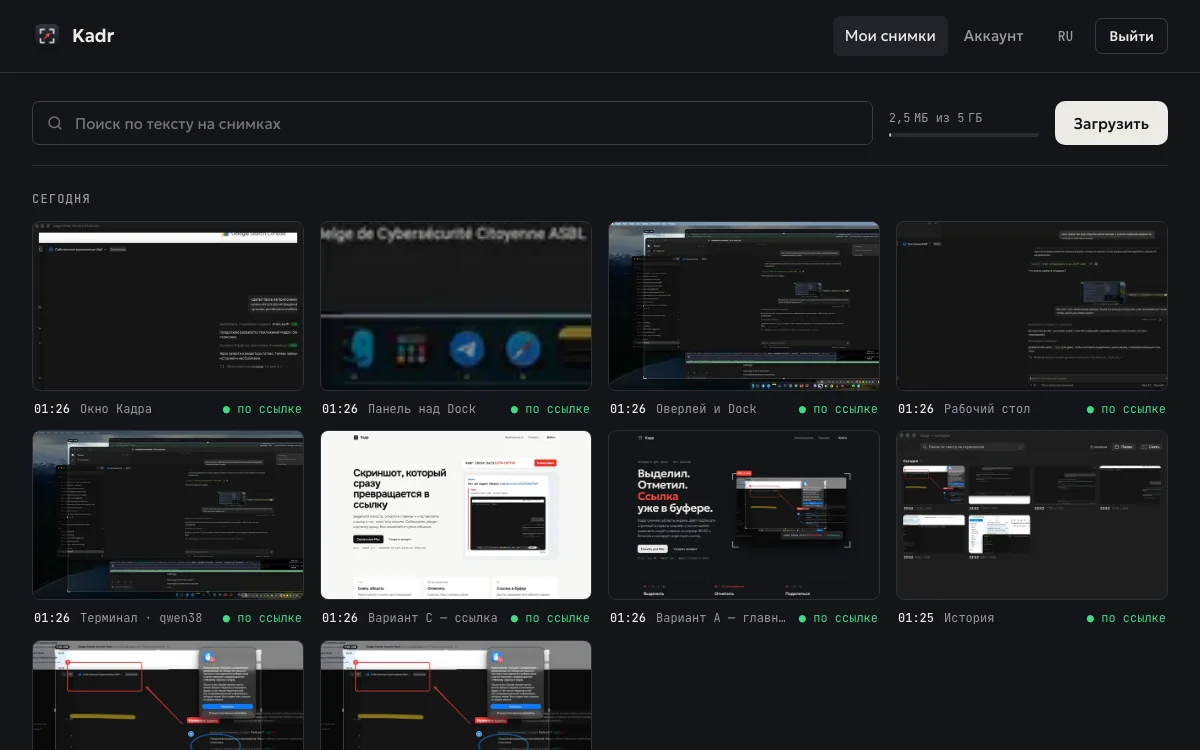Open the Мои снимки tab
This screenshot has width=1200, height=750.
(890, 36)
